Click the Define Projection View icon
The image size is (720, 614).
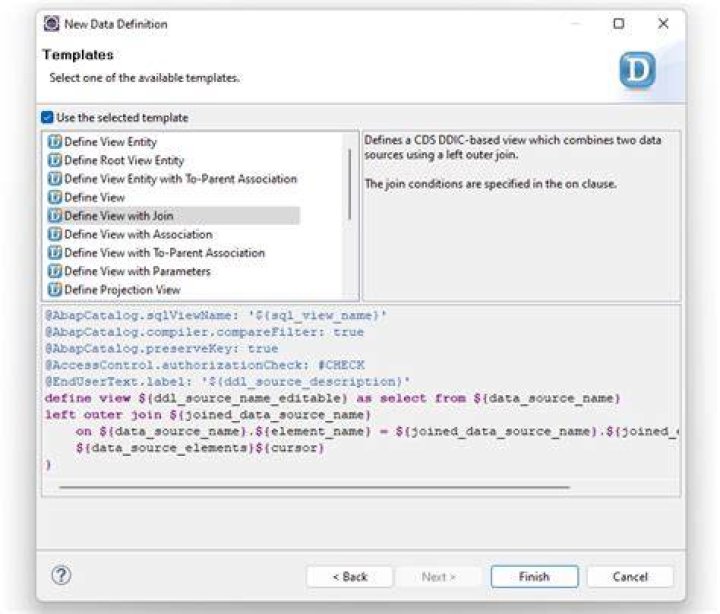[x=55, y=290]
